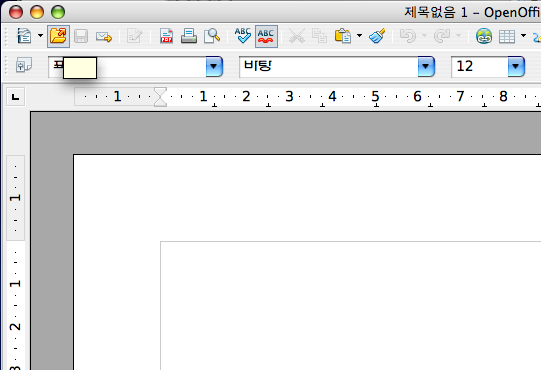Image resolution: width=541 pixels, height=370 pixels.
Task: Click the red close window button
Action: click(x=16, y=12)
